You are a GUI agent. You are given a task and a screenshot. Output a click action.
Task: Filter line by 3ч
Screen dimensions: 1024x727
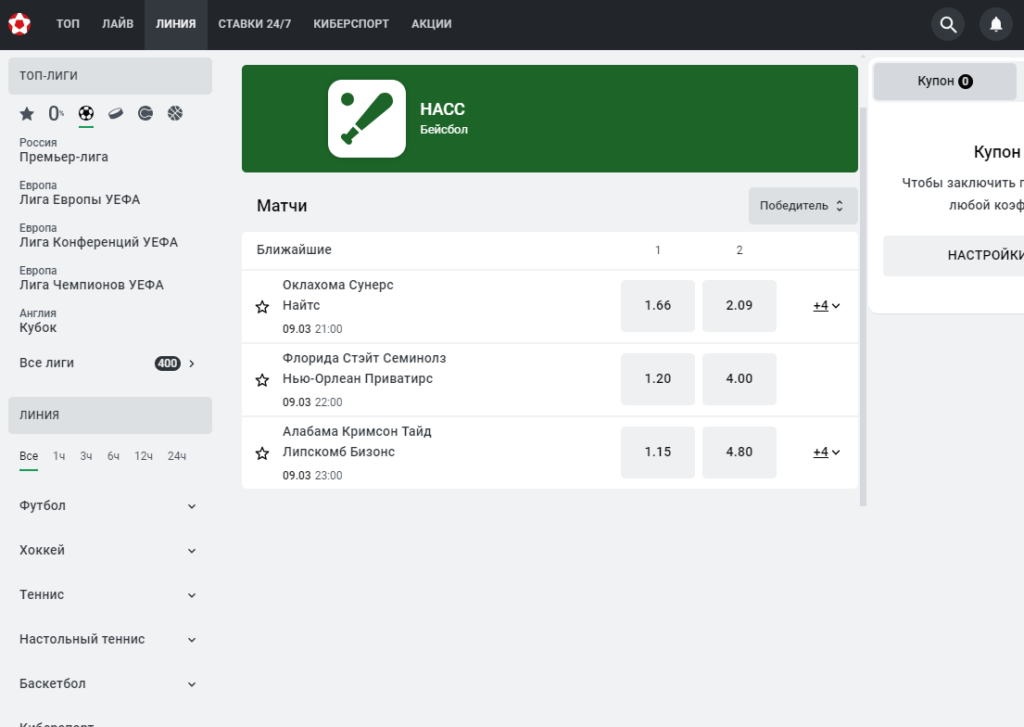pyautogui.click(x=86, y=456)
